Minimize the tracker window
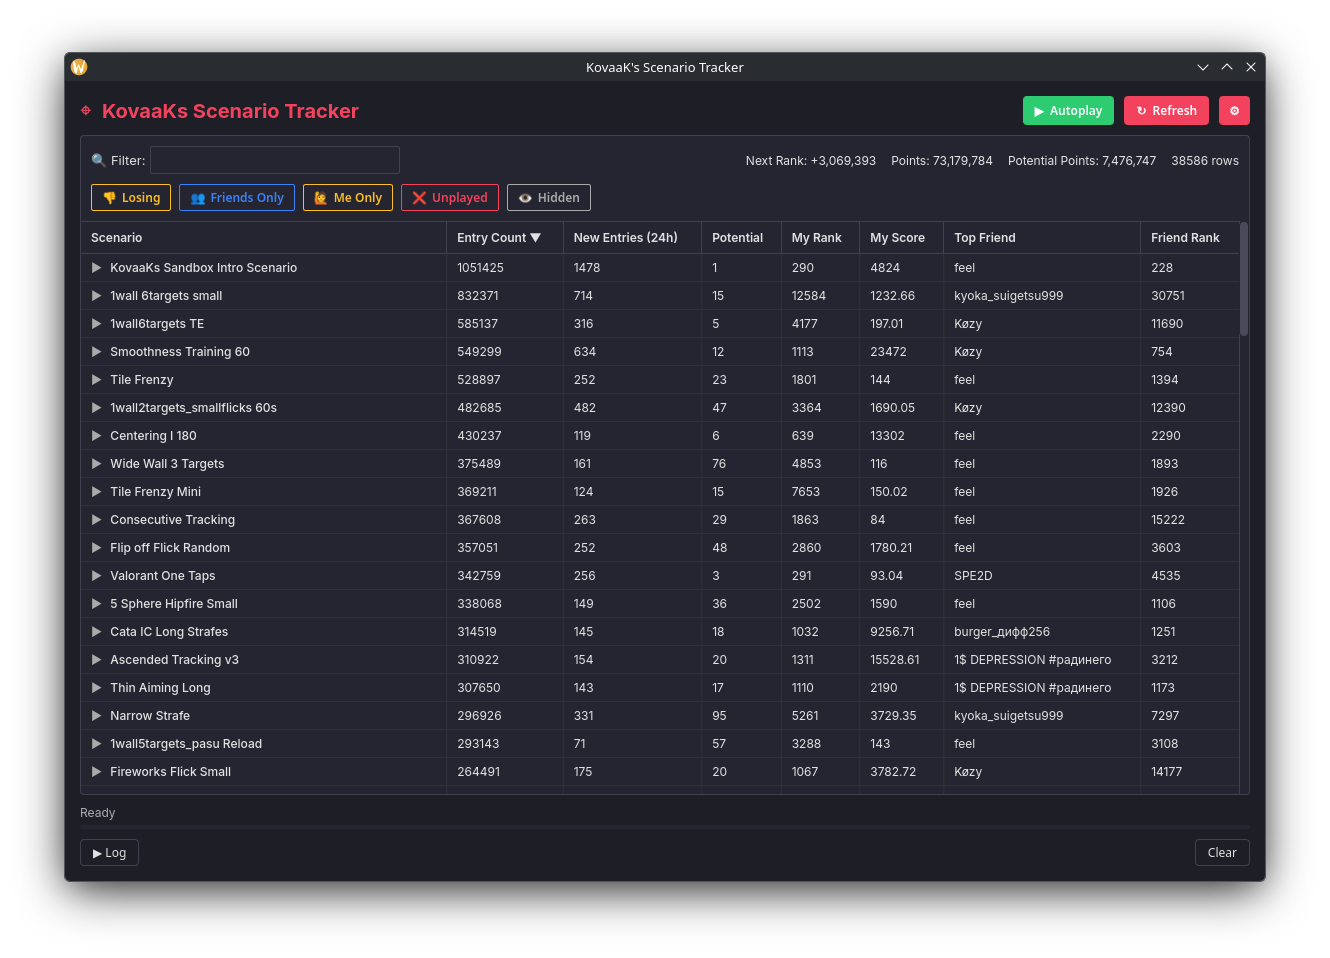The height and width of the screenshot is (958, 1330). [x=1203, y=67]
